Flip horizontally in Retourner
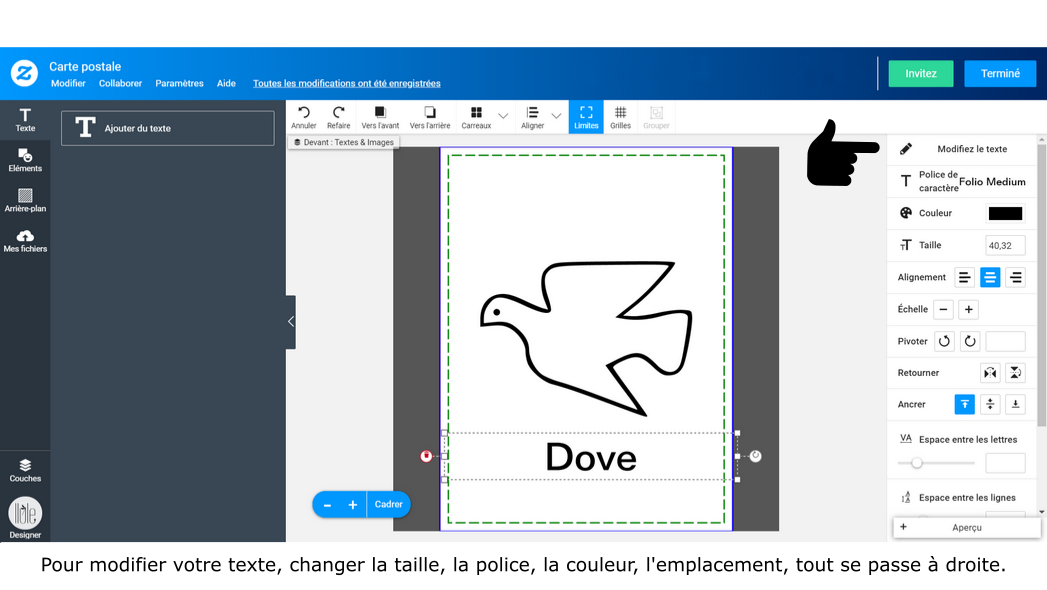1047x590 pixels. 990,373
